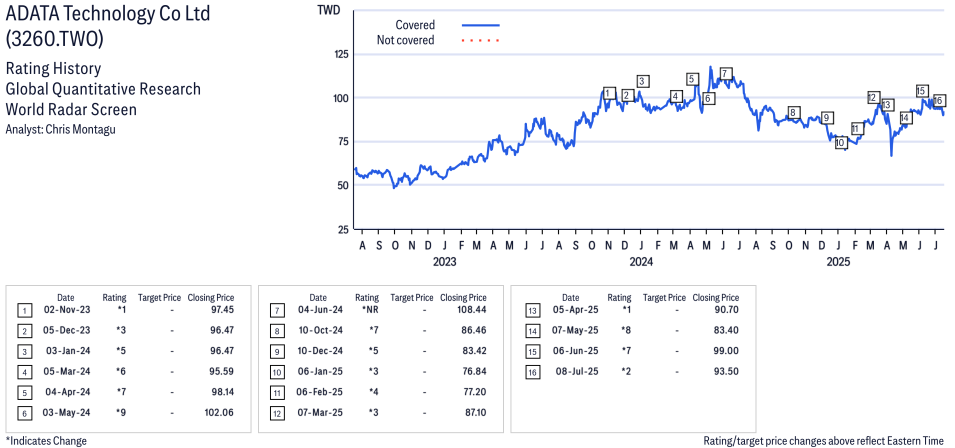
Task: Click chart marker 16 at chart end
Action: [x=939, y=100]
